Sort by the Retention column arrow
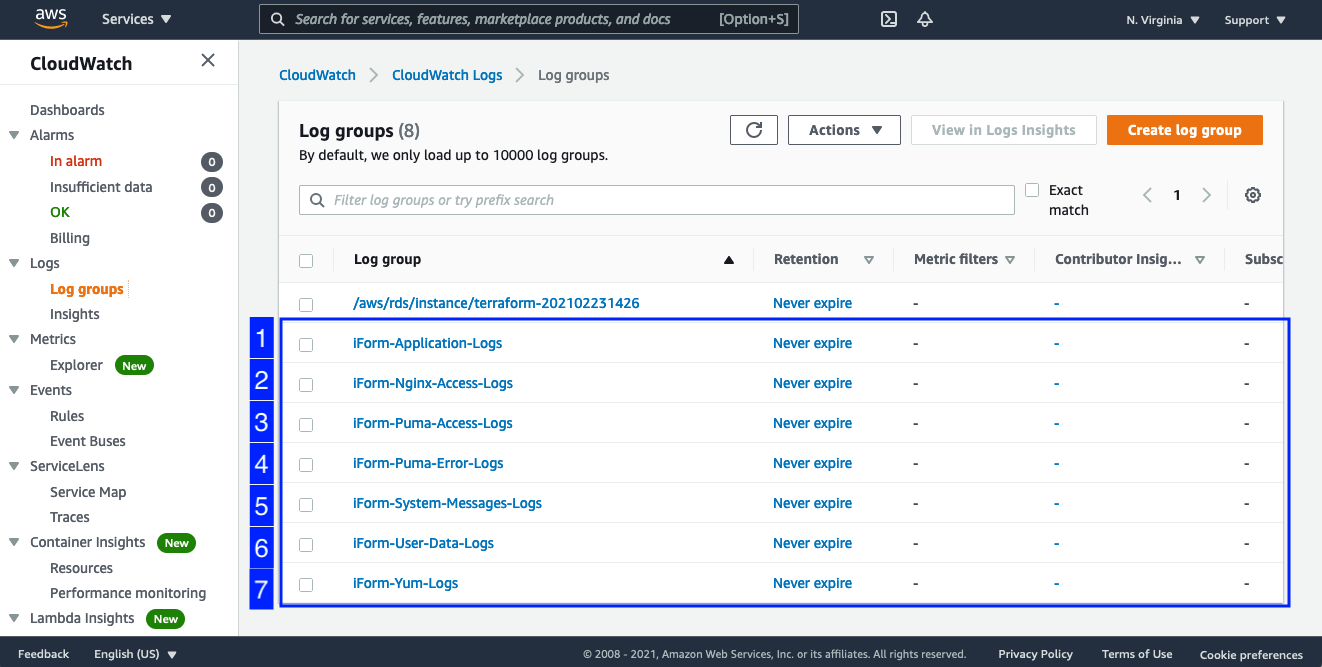Viewport: 1322px width, 667px height. pos(869,260)
